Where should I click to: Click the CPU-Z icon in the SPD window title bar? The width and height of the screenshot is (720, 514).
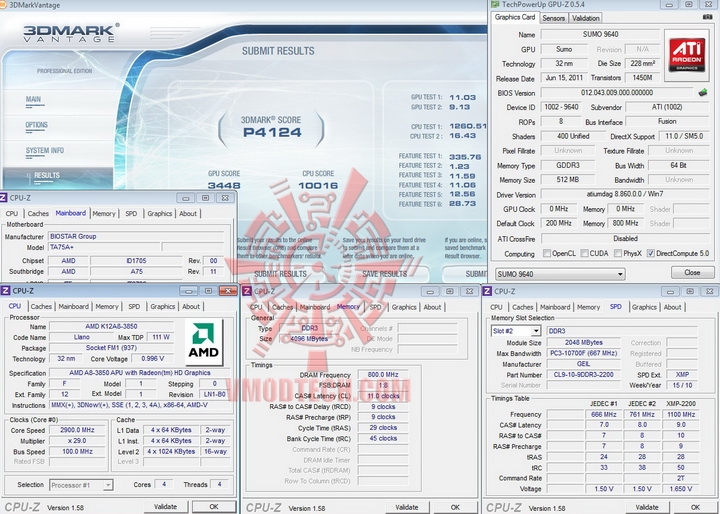(x=487, y=291)
